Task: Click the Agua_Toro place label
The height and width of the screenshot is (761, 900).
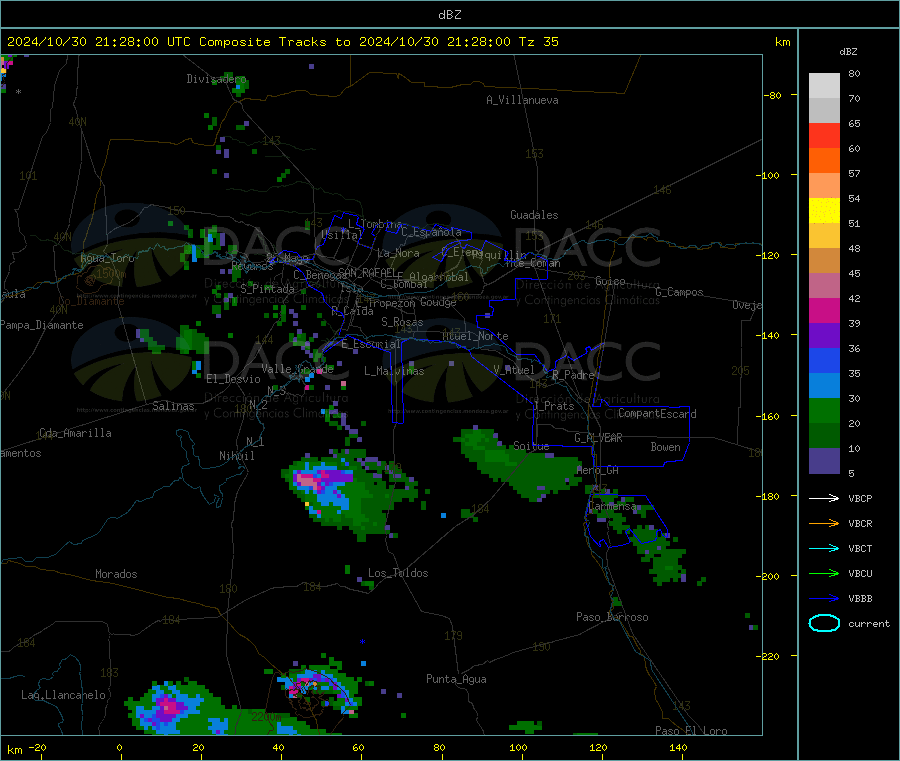Action: 107,258
